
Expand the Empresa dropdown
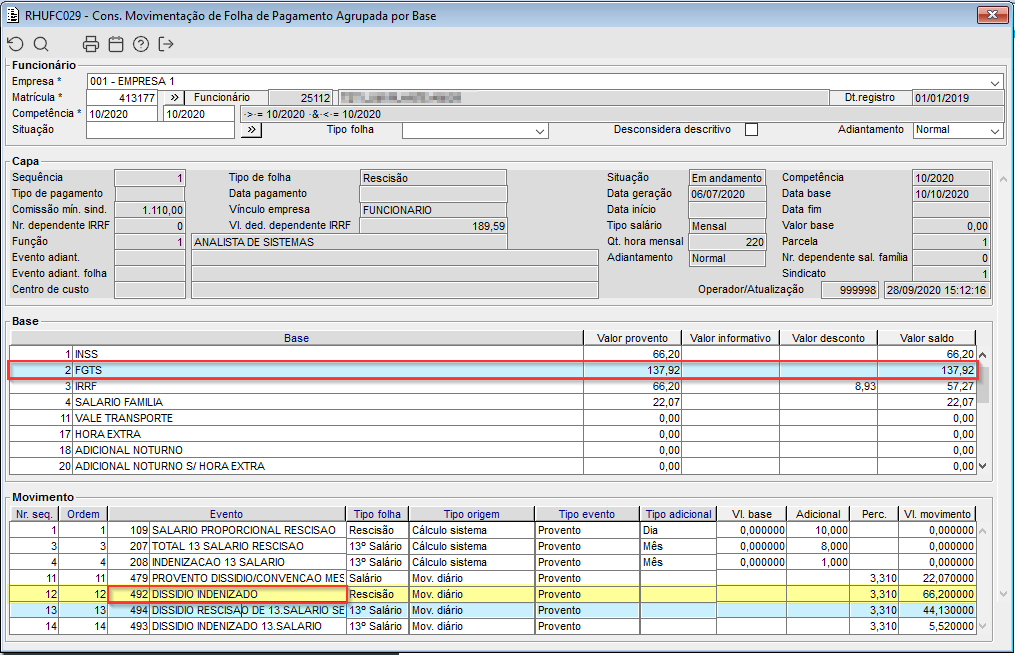pyautogui.click(x=995, y=82)
